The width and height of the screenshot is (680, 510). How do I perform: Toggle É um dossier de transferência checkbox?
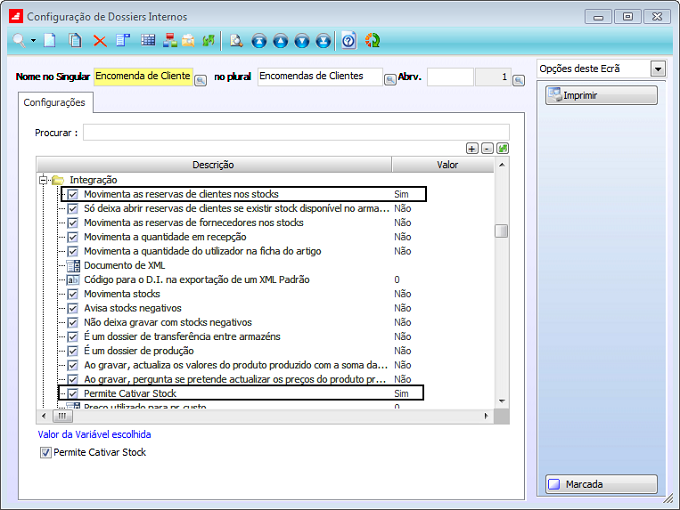coord(73,337)
